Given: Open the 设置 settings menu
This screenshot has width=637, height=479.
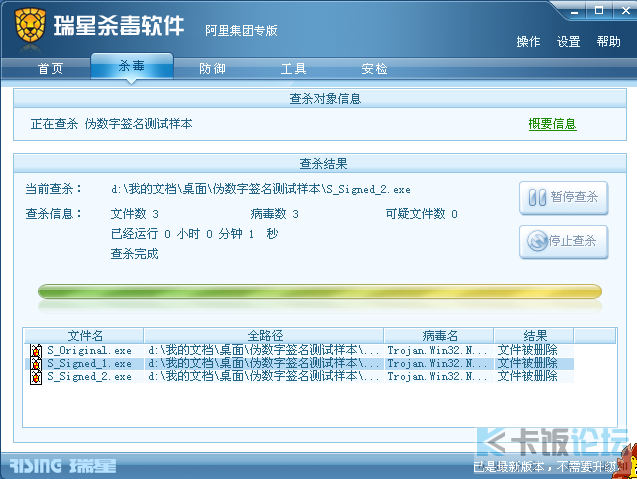Looking at the screenshot, I should tap(568, 41).
